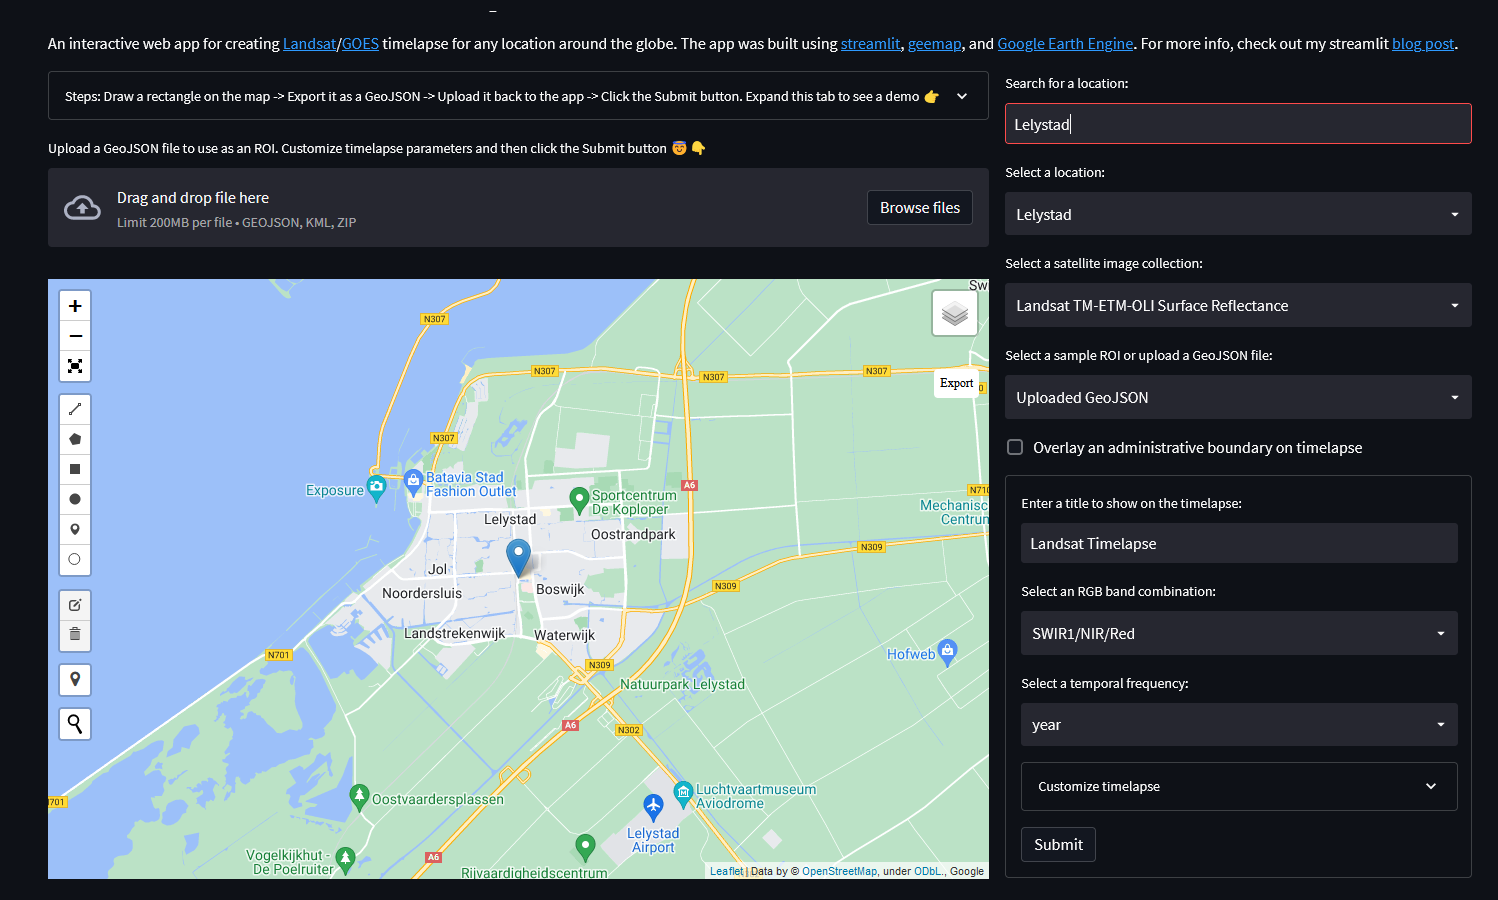The width and height of the screenshot is (1498, 900).
Task: Toggle the circlemarker drawing tool
Action: click(75, 559)
